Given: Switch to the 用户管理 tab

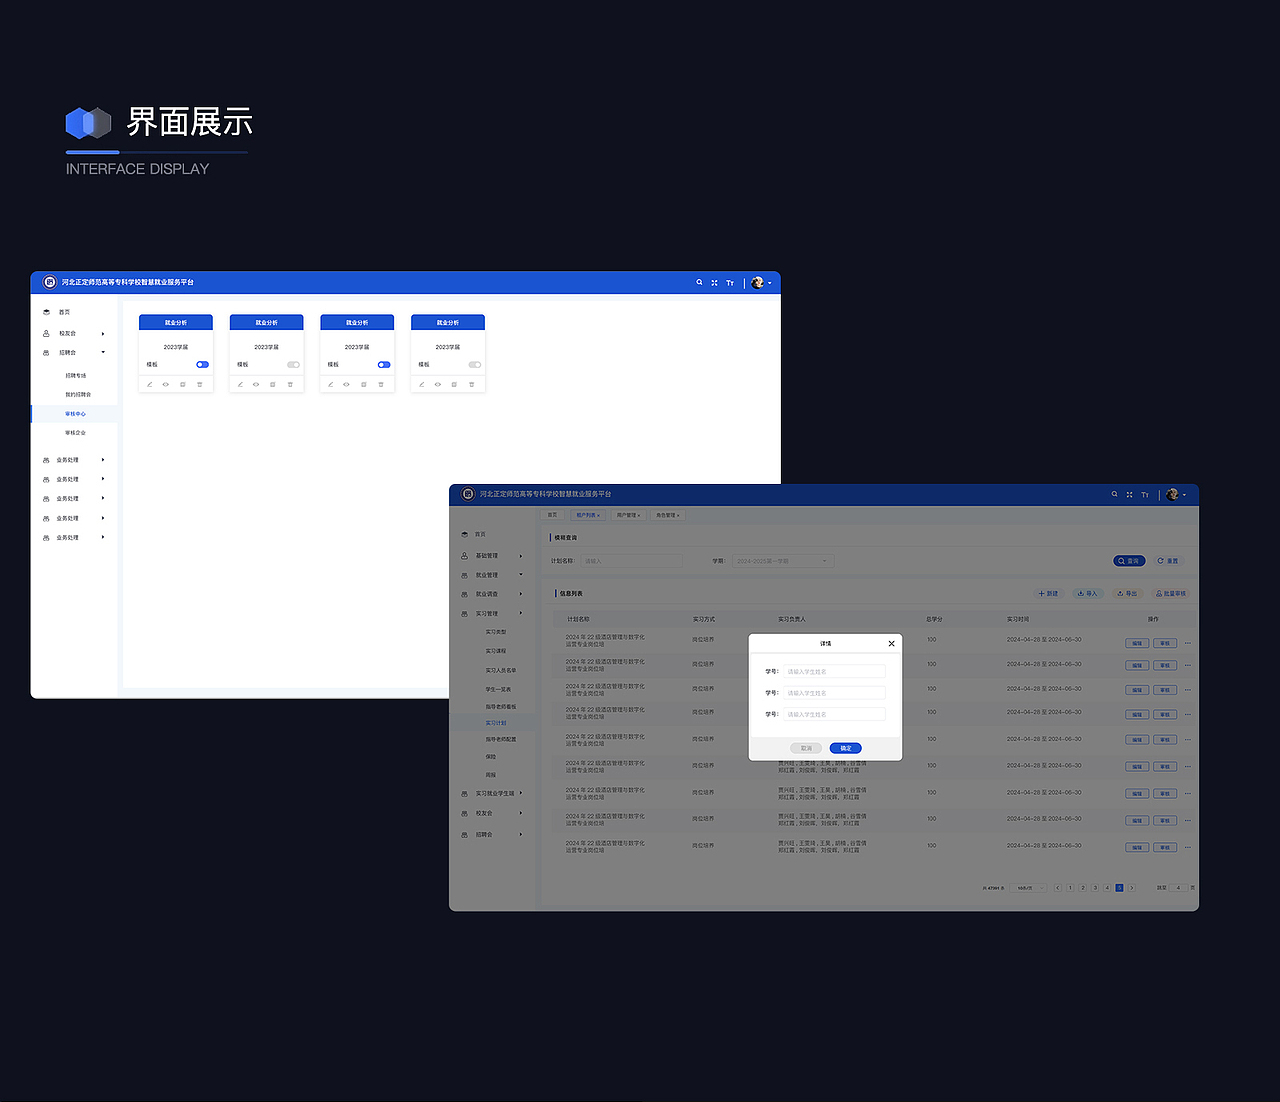Looking at the screenshot, I should pyautogui.click(x=628, y=515).
